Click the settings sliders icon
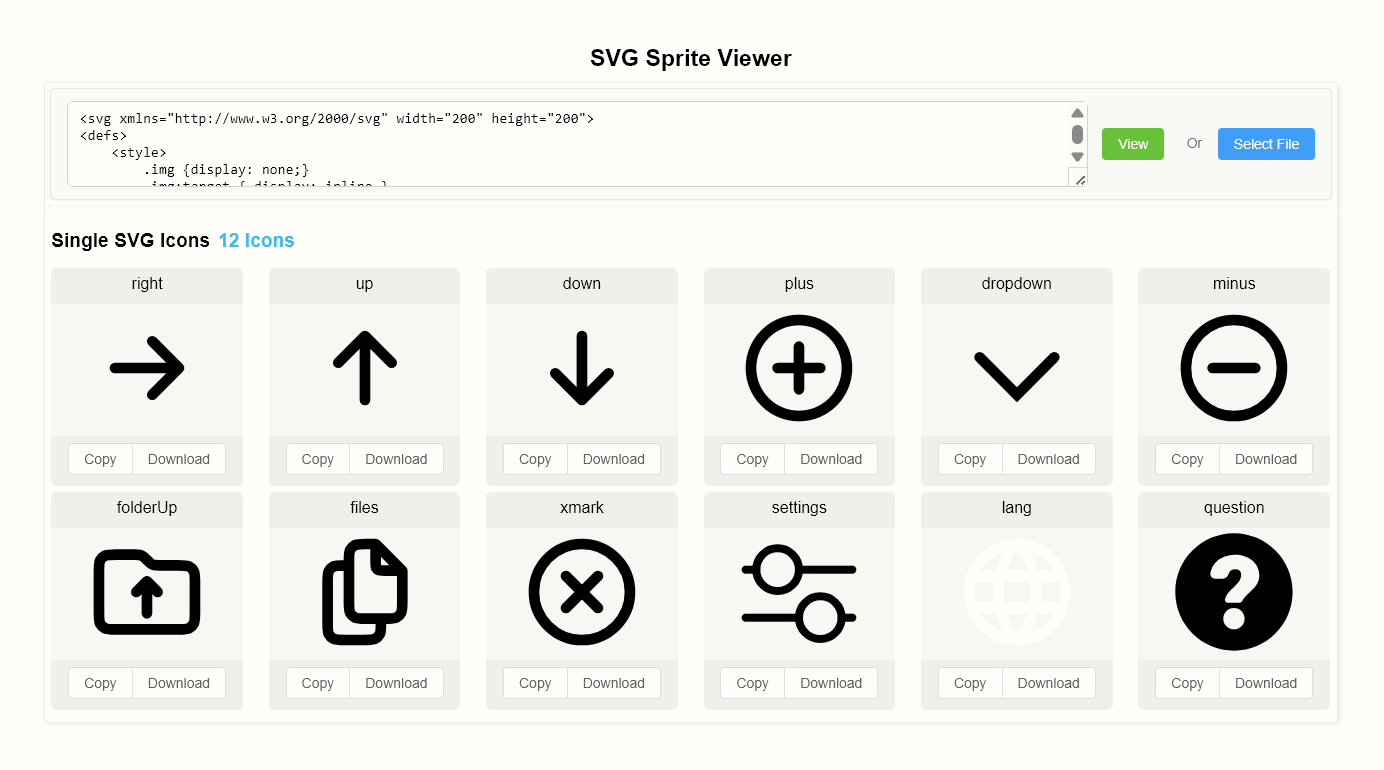Screen dimensions: 1384x770 (x=799, y=592)
